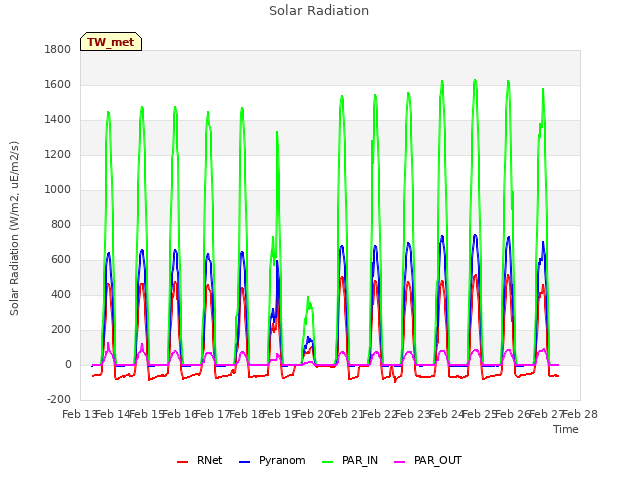Click the -200 y-axis label

click(59, 400)
